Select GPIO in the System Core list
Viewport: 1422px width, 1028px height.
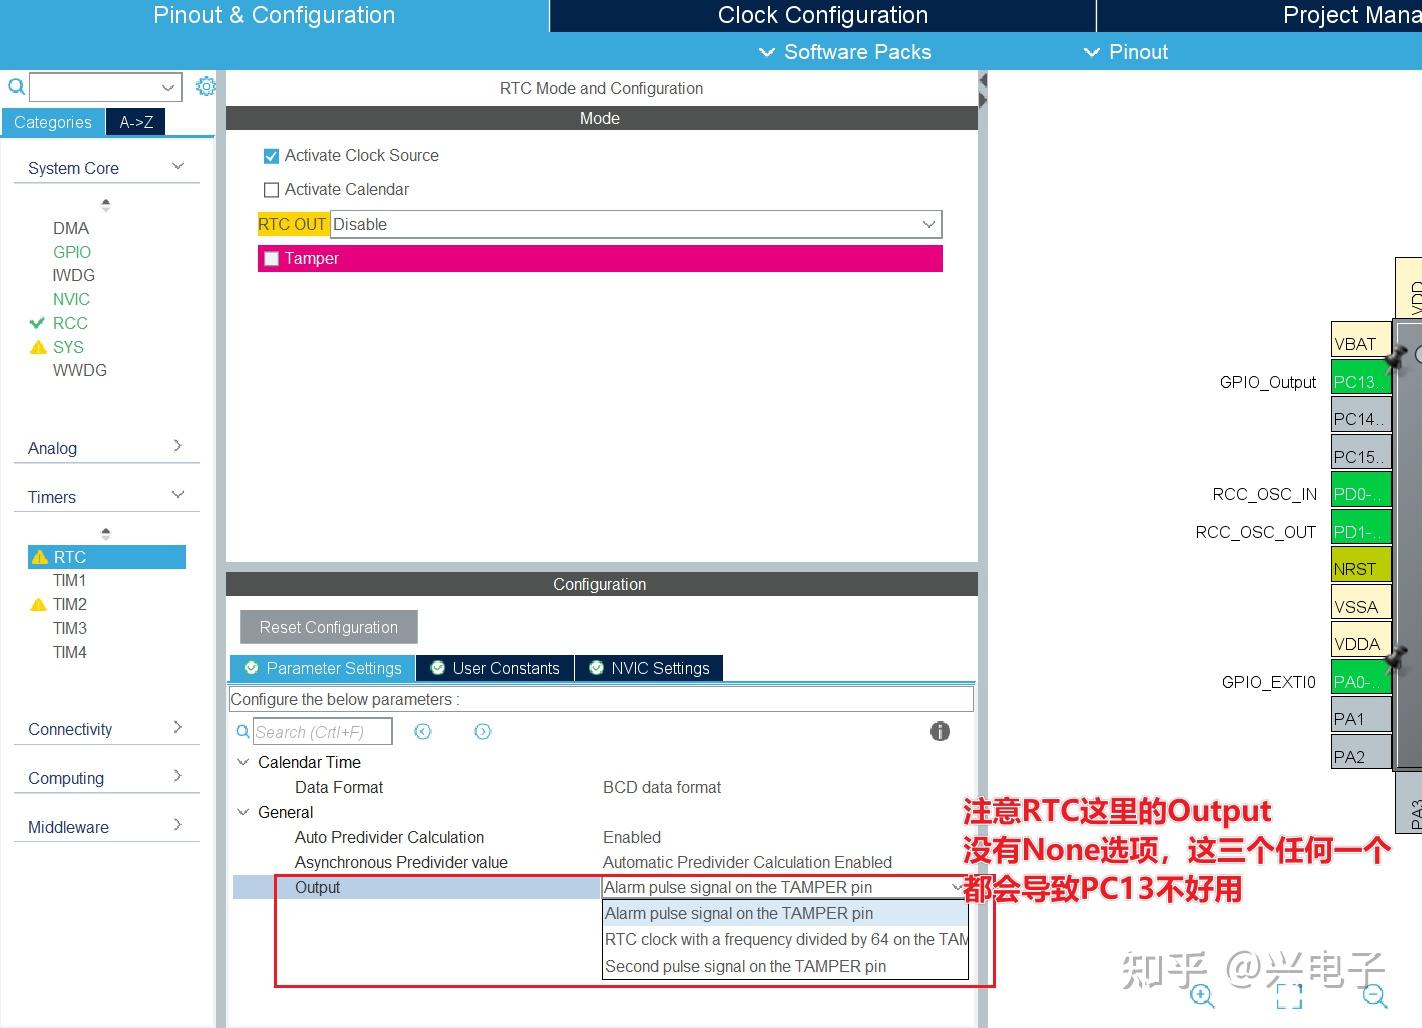[x=72, y=252]
